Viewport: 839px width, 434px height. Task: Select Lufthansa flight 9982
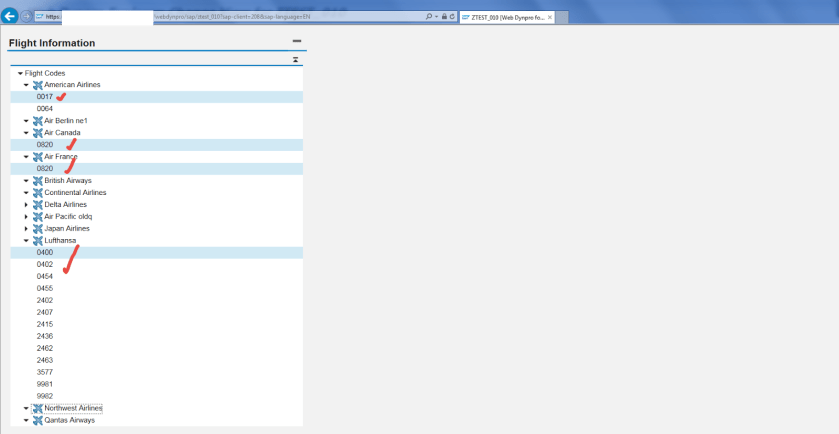click(x=45, y=396)
